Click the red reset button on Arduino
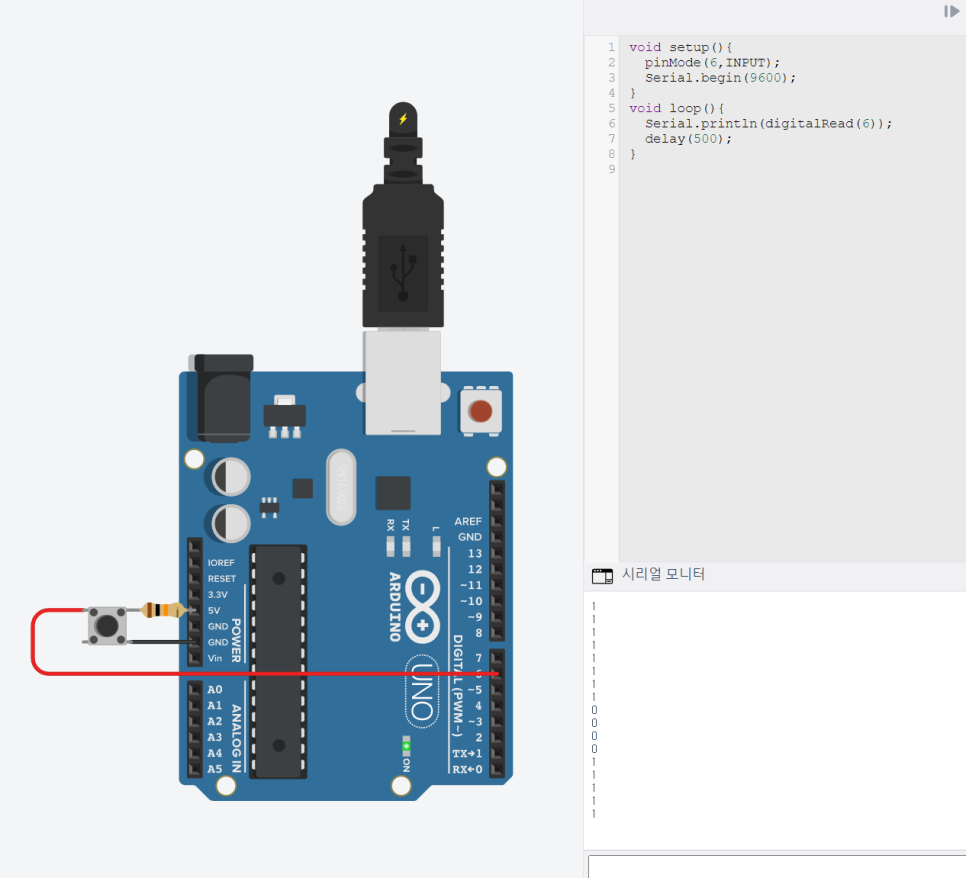The width and height of the screenshot is (966, 878). pyautogui.click(x=481, y=411)
